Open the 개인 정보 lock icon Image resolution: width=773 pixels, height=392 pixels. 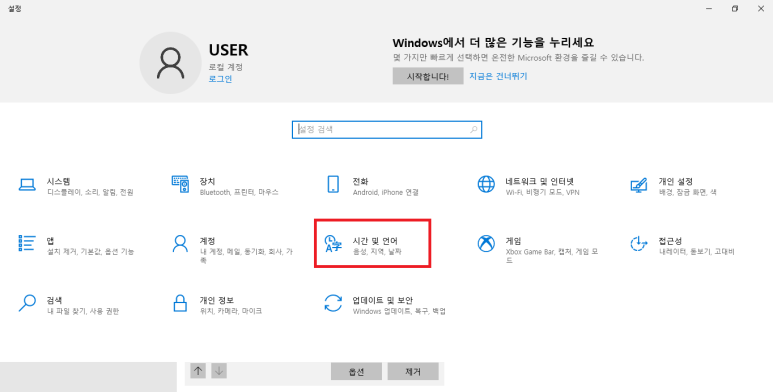click(x=180, y=303)
